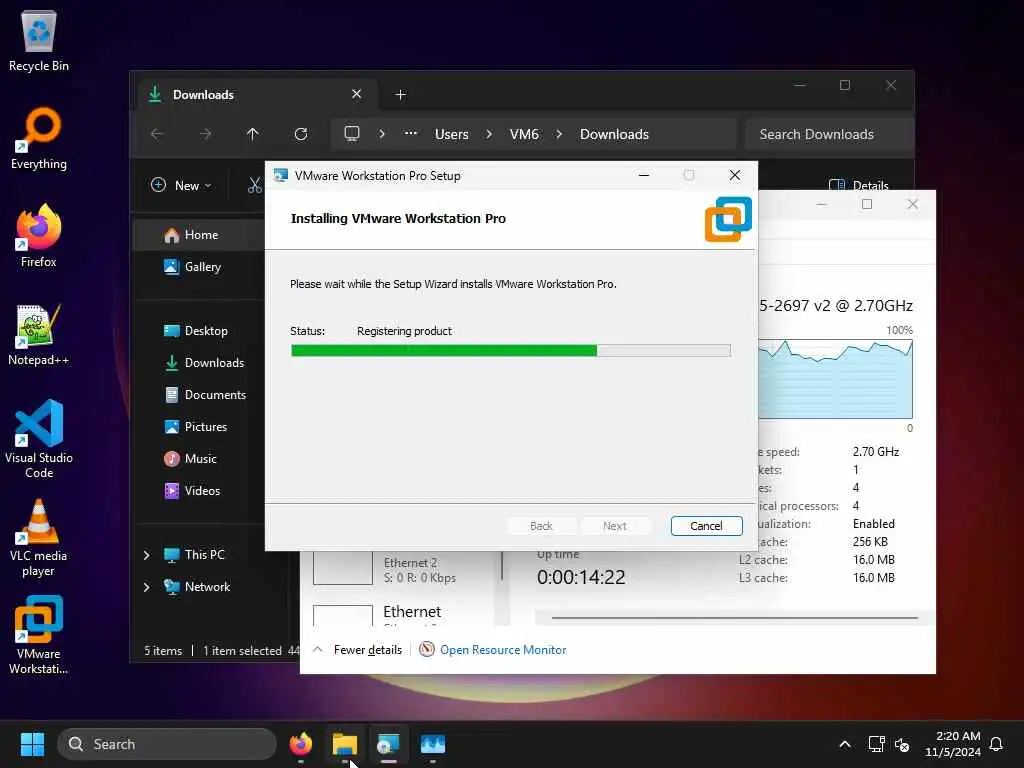Select Home in the Explorer sidebar
This screenshot has height=768, width=1024.
(x=201, y=234)
